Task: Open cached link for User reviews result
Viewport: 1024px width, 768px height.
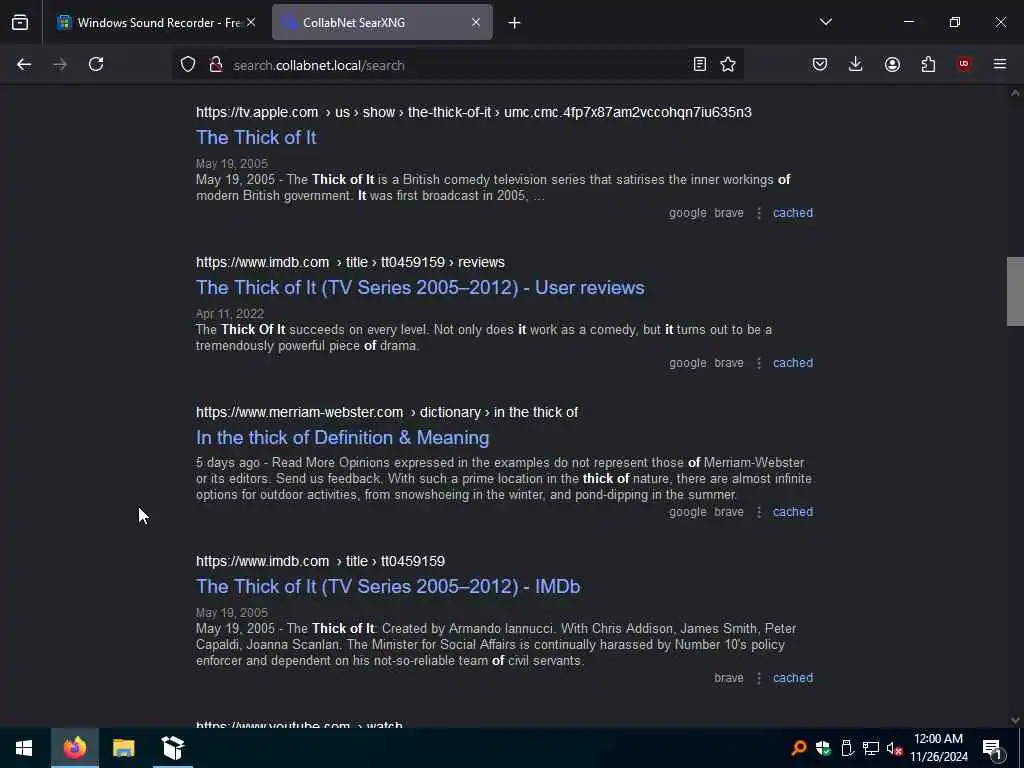Action: 793,363
